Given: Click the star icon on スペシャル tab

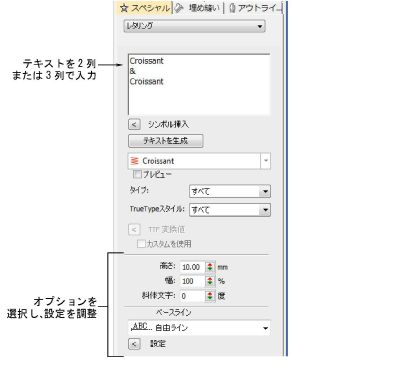Looking at the screenshot, I should point(124,8).
